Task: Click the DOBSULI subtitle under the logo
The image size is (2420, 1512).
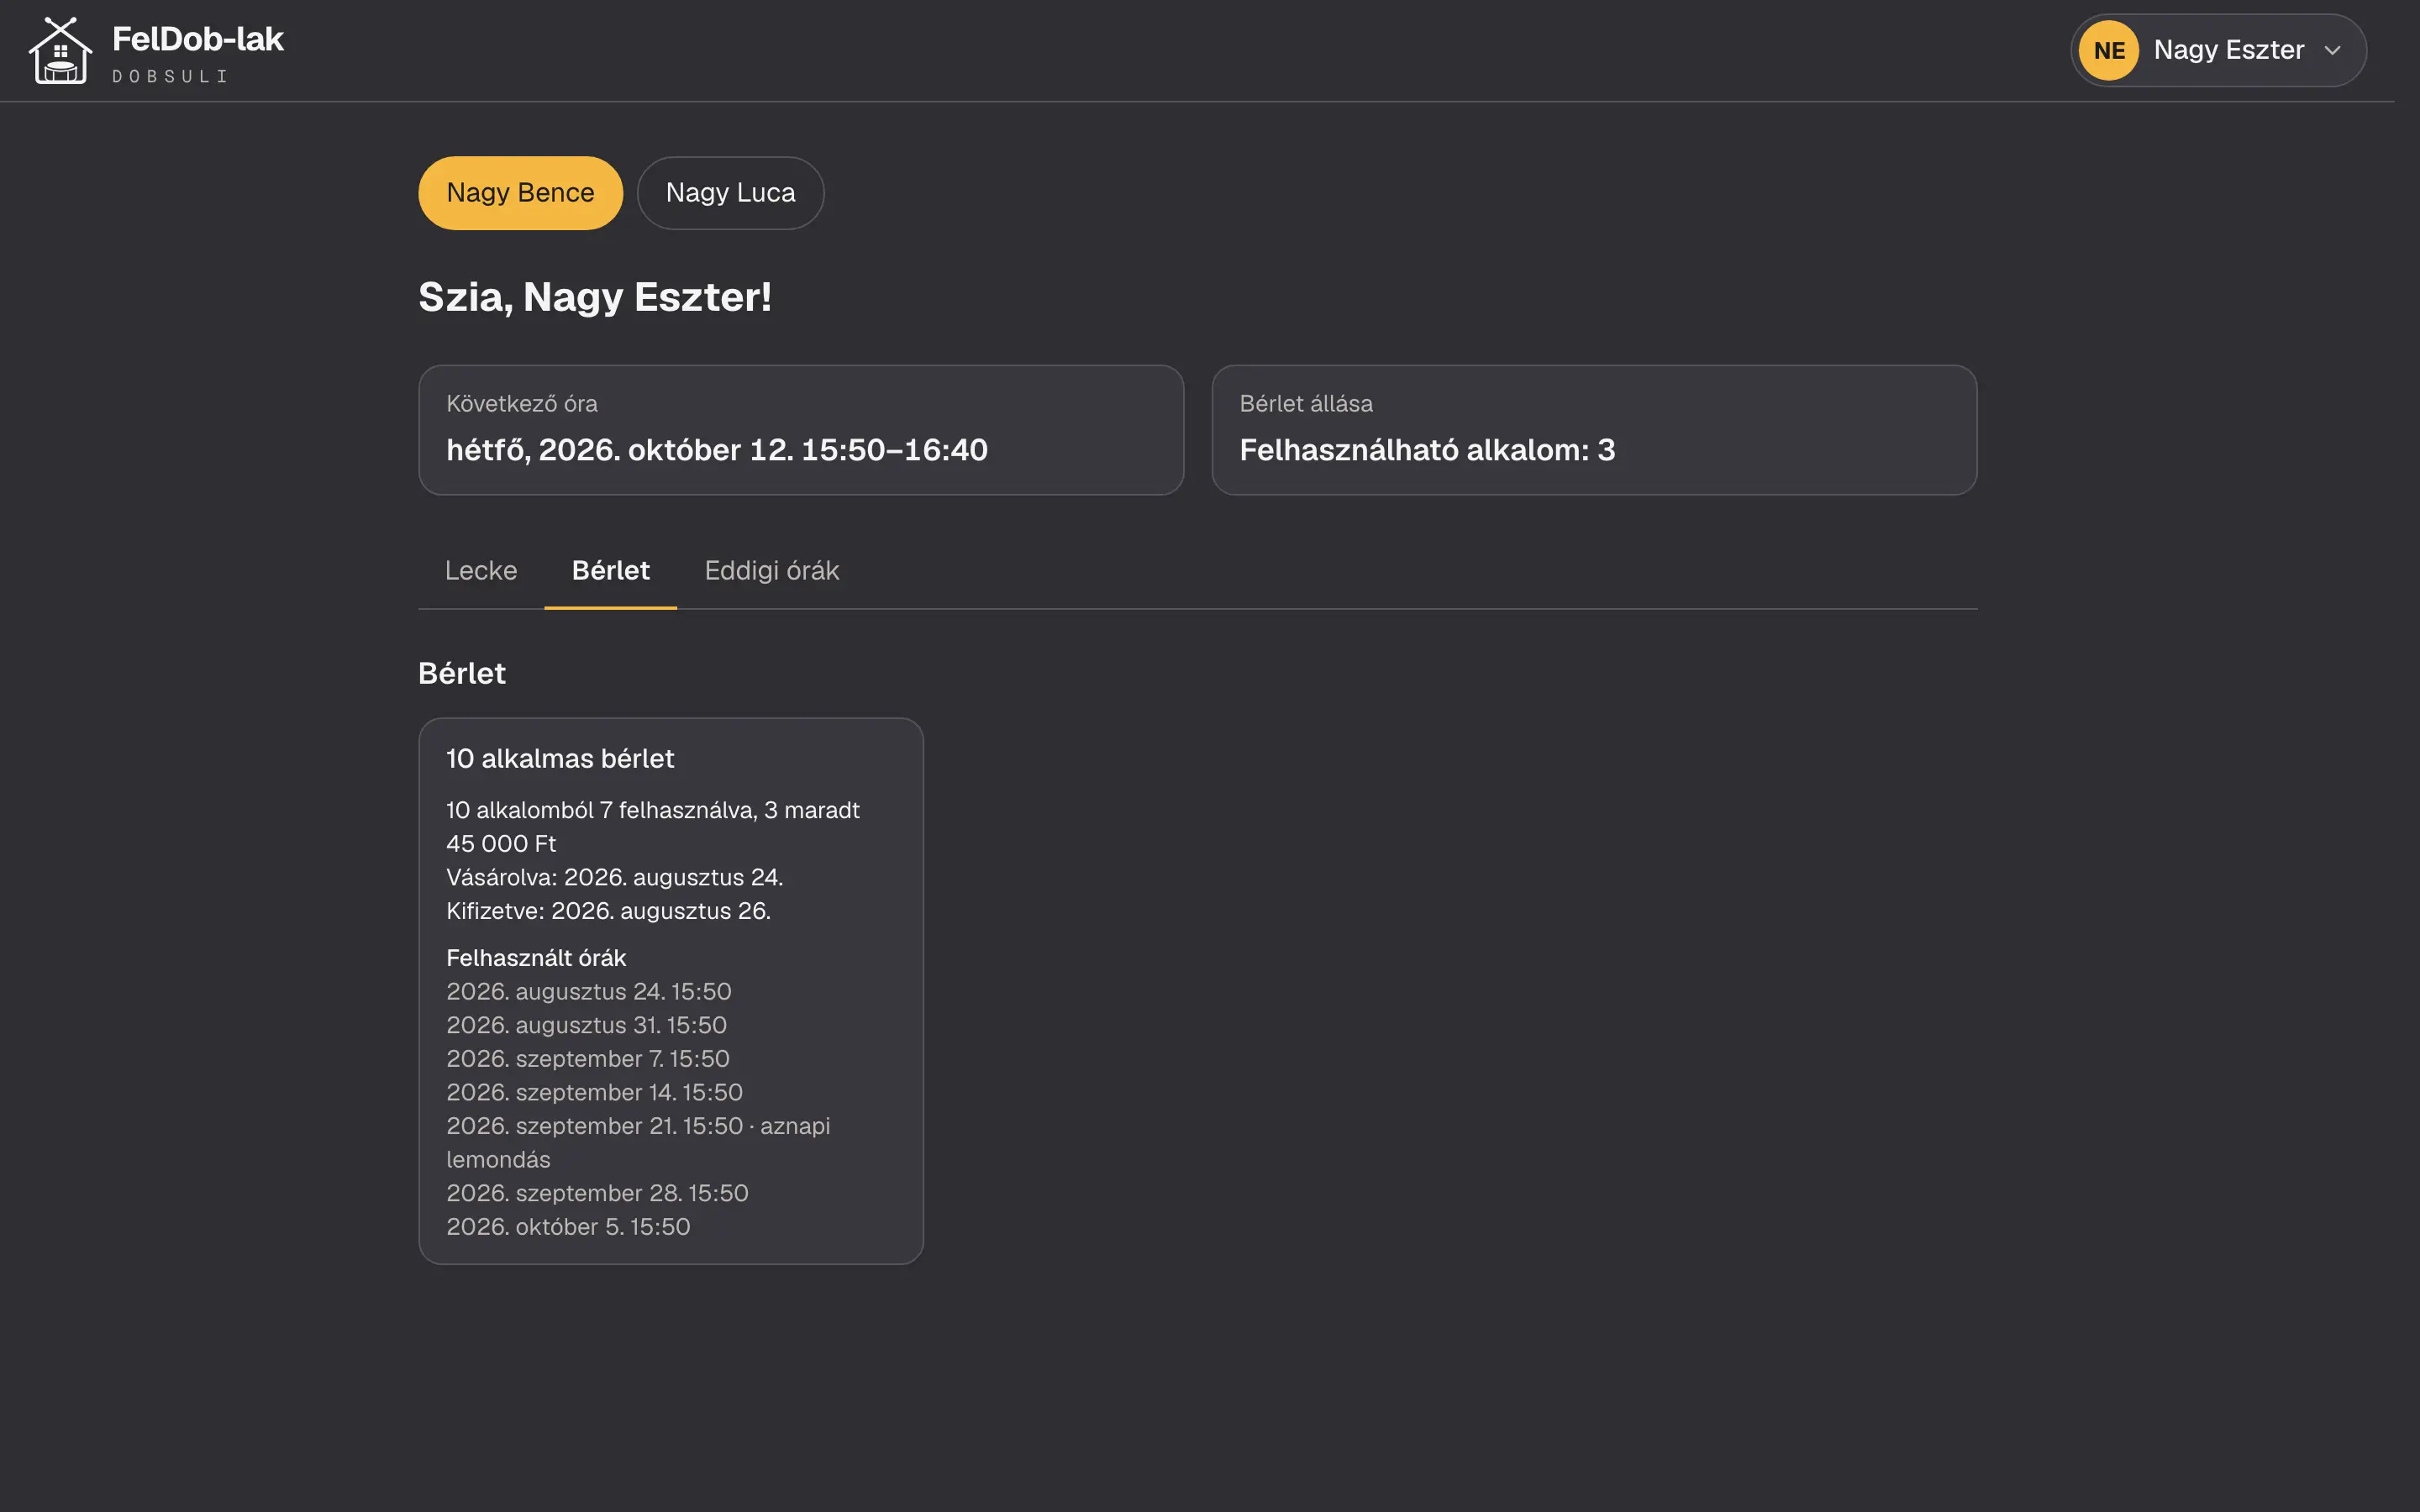Action: pyautogui.click(x=170, y=76)
